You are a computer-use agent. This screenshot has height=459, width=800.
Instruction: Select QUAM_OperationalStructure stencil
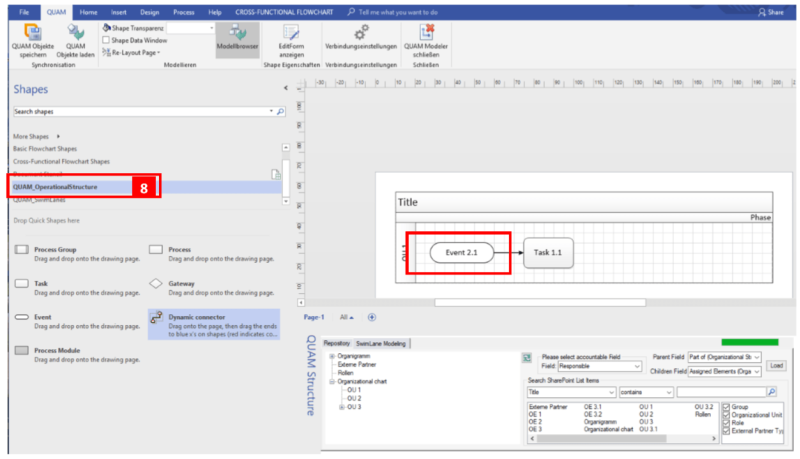pos(146,187)
